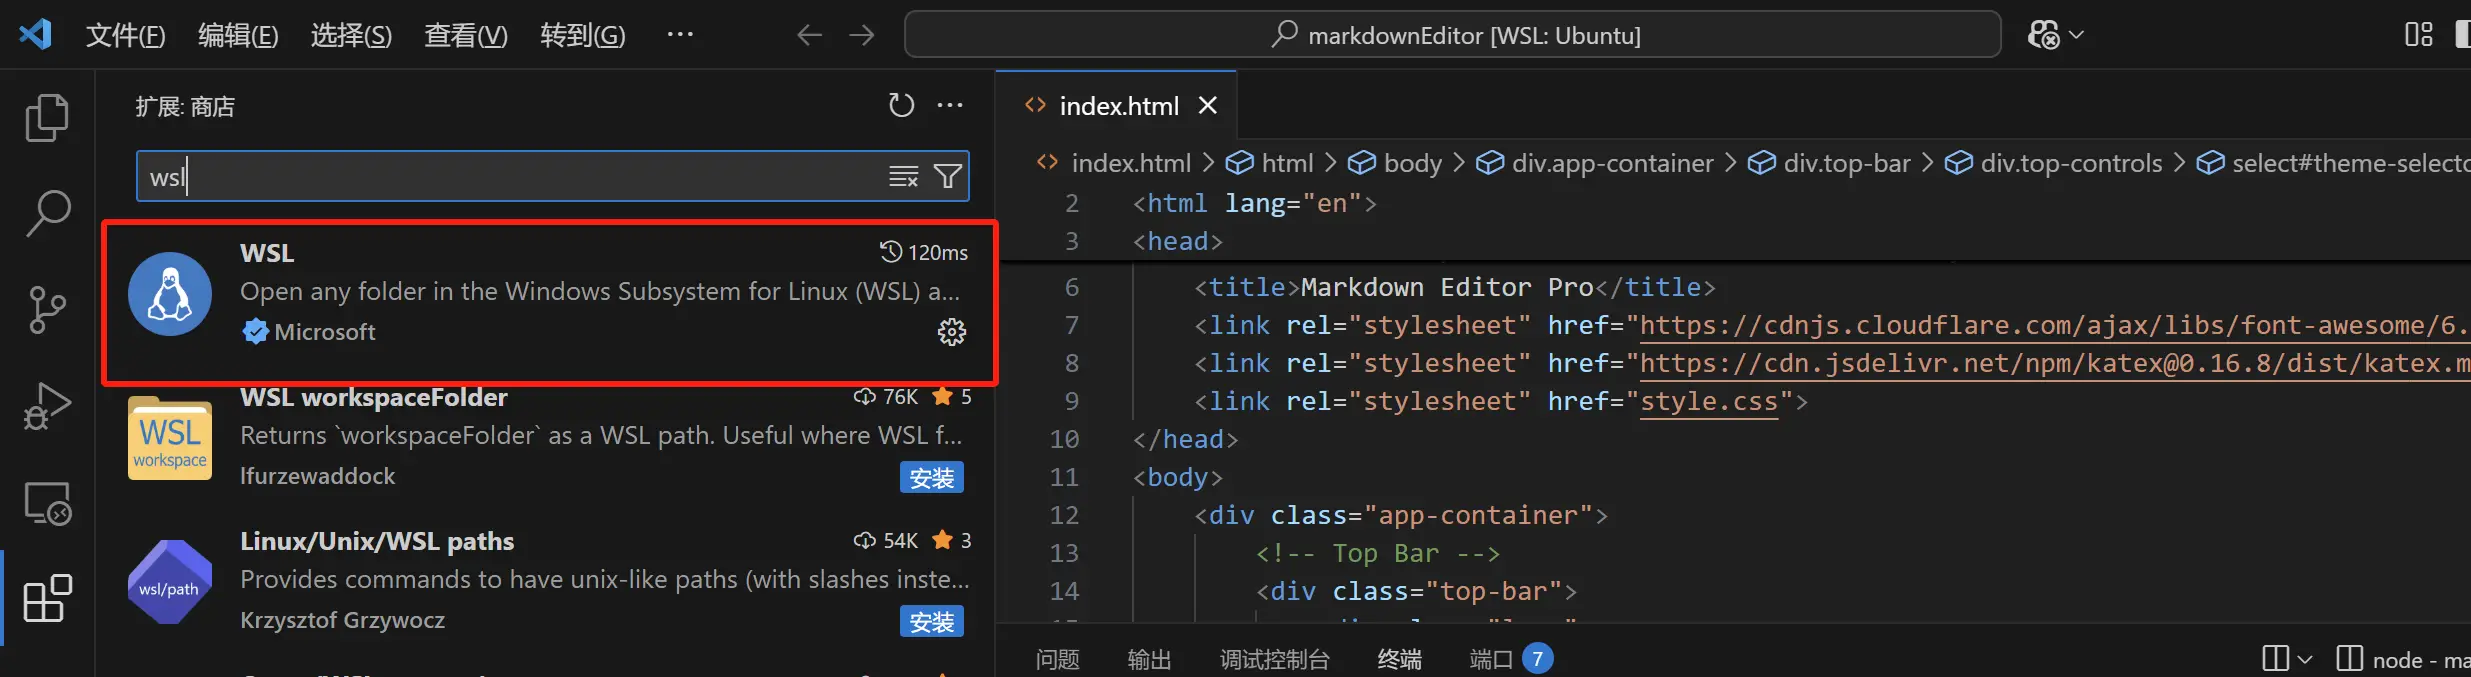
Task: Open the WSL extension by Microsoft
Action: (x=550, y=302)
